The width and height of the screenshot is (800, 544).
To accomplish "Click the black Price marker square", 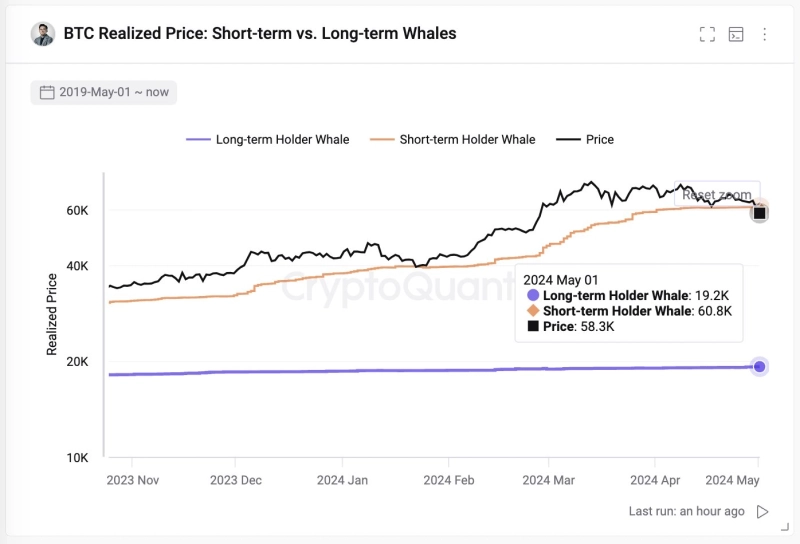I will coord(760,213).
